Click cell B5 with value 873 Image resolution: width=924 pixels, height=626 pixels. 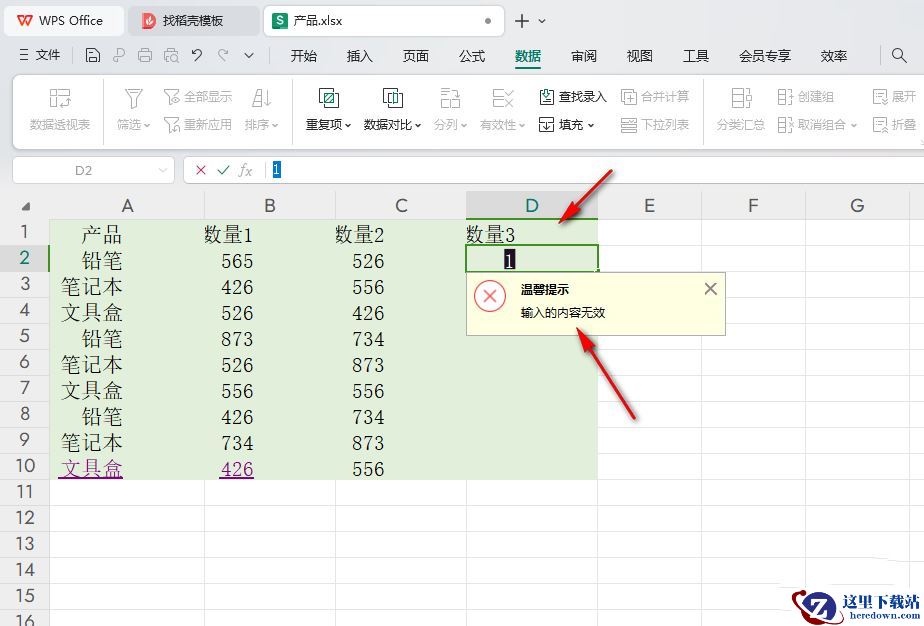[x=269, y=338]
